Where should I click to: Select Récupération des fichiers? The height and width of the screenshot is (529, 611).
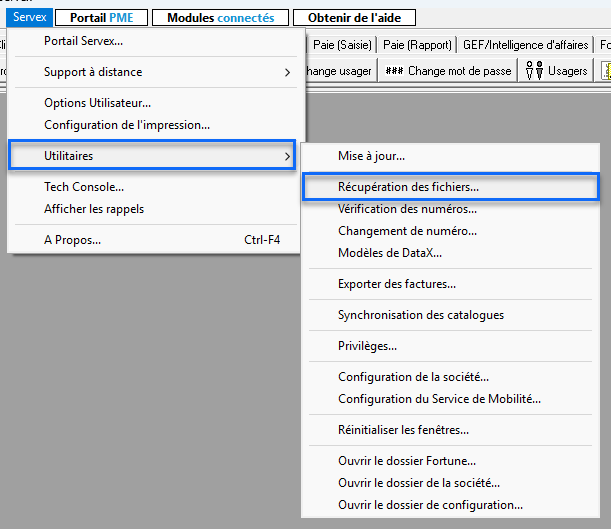pos(408,186)
